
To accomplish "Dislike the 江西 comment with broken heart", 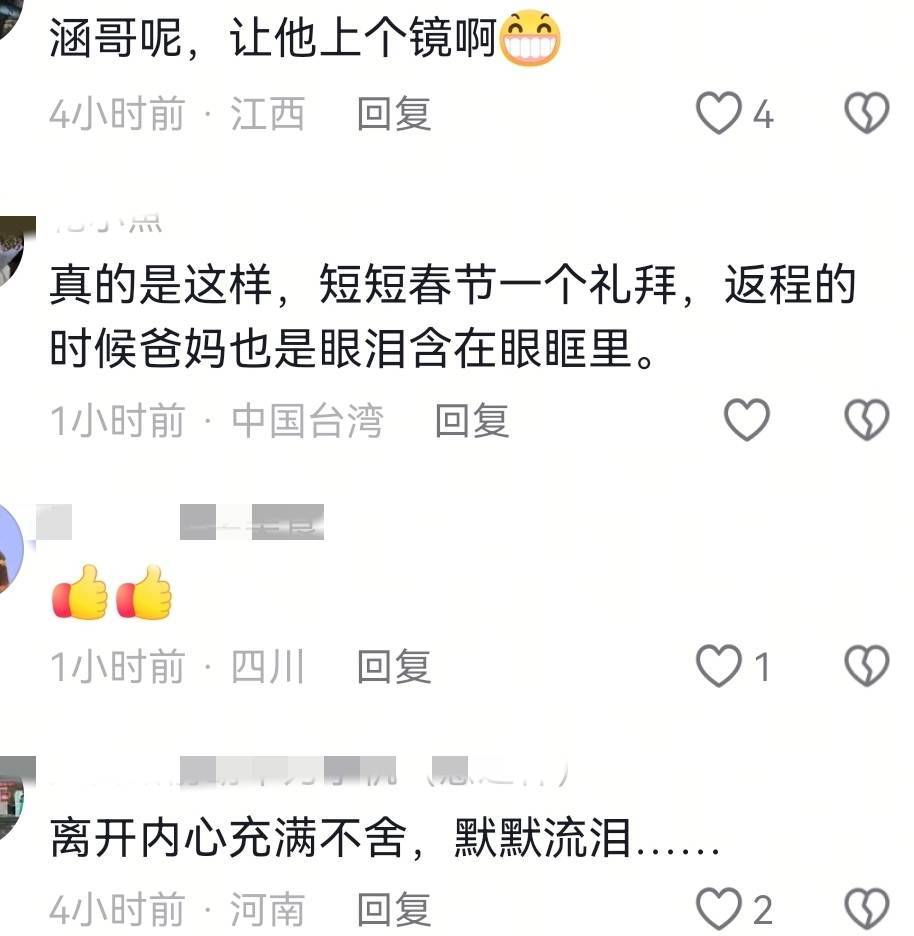I will (866, 113).
